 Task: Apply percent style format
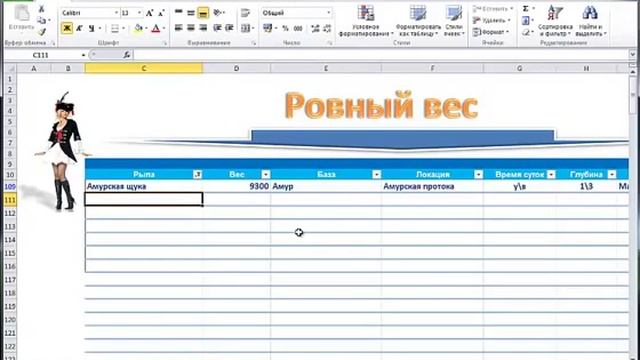tap(285, 28)
